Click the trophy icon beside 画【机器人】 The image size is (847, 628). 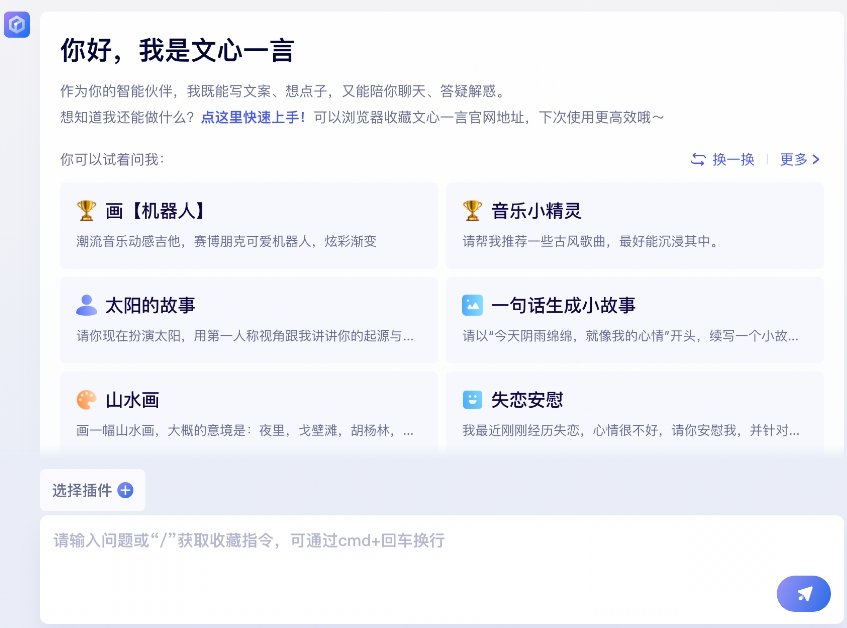coord(86,211)
